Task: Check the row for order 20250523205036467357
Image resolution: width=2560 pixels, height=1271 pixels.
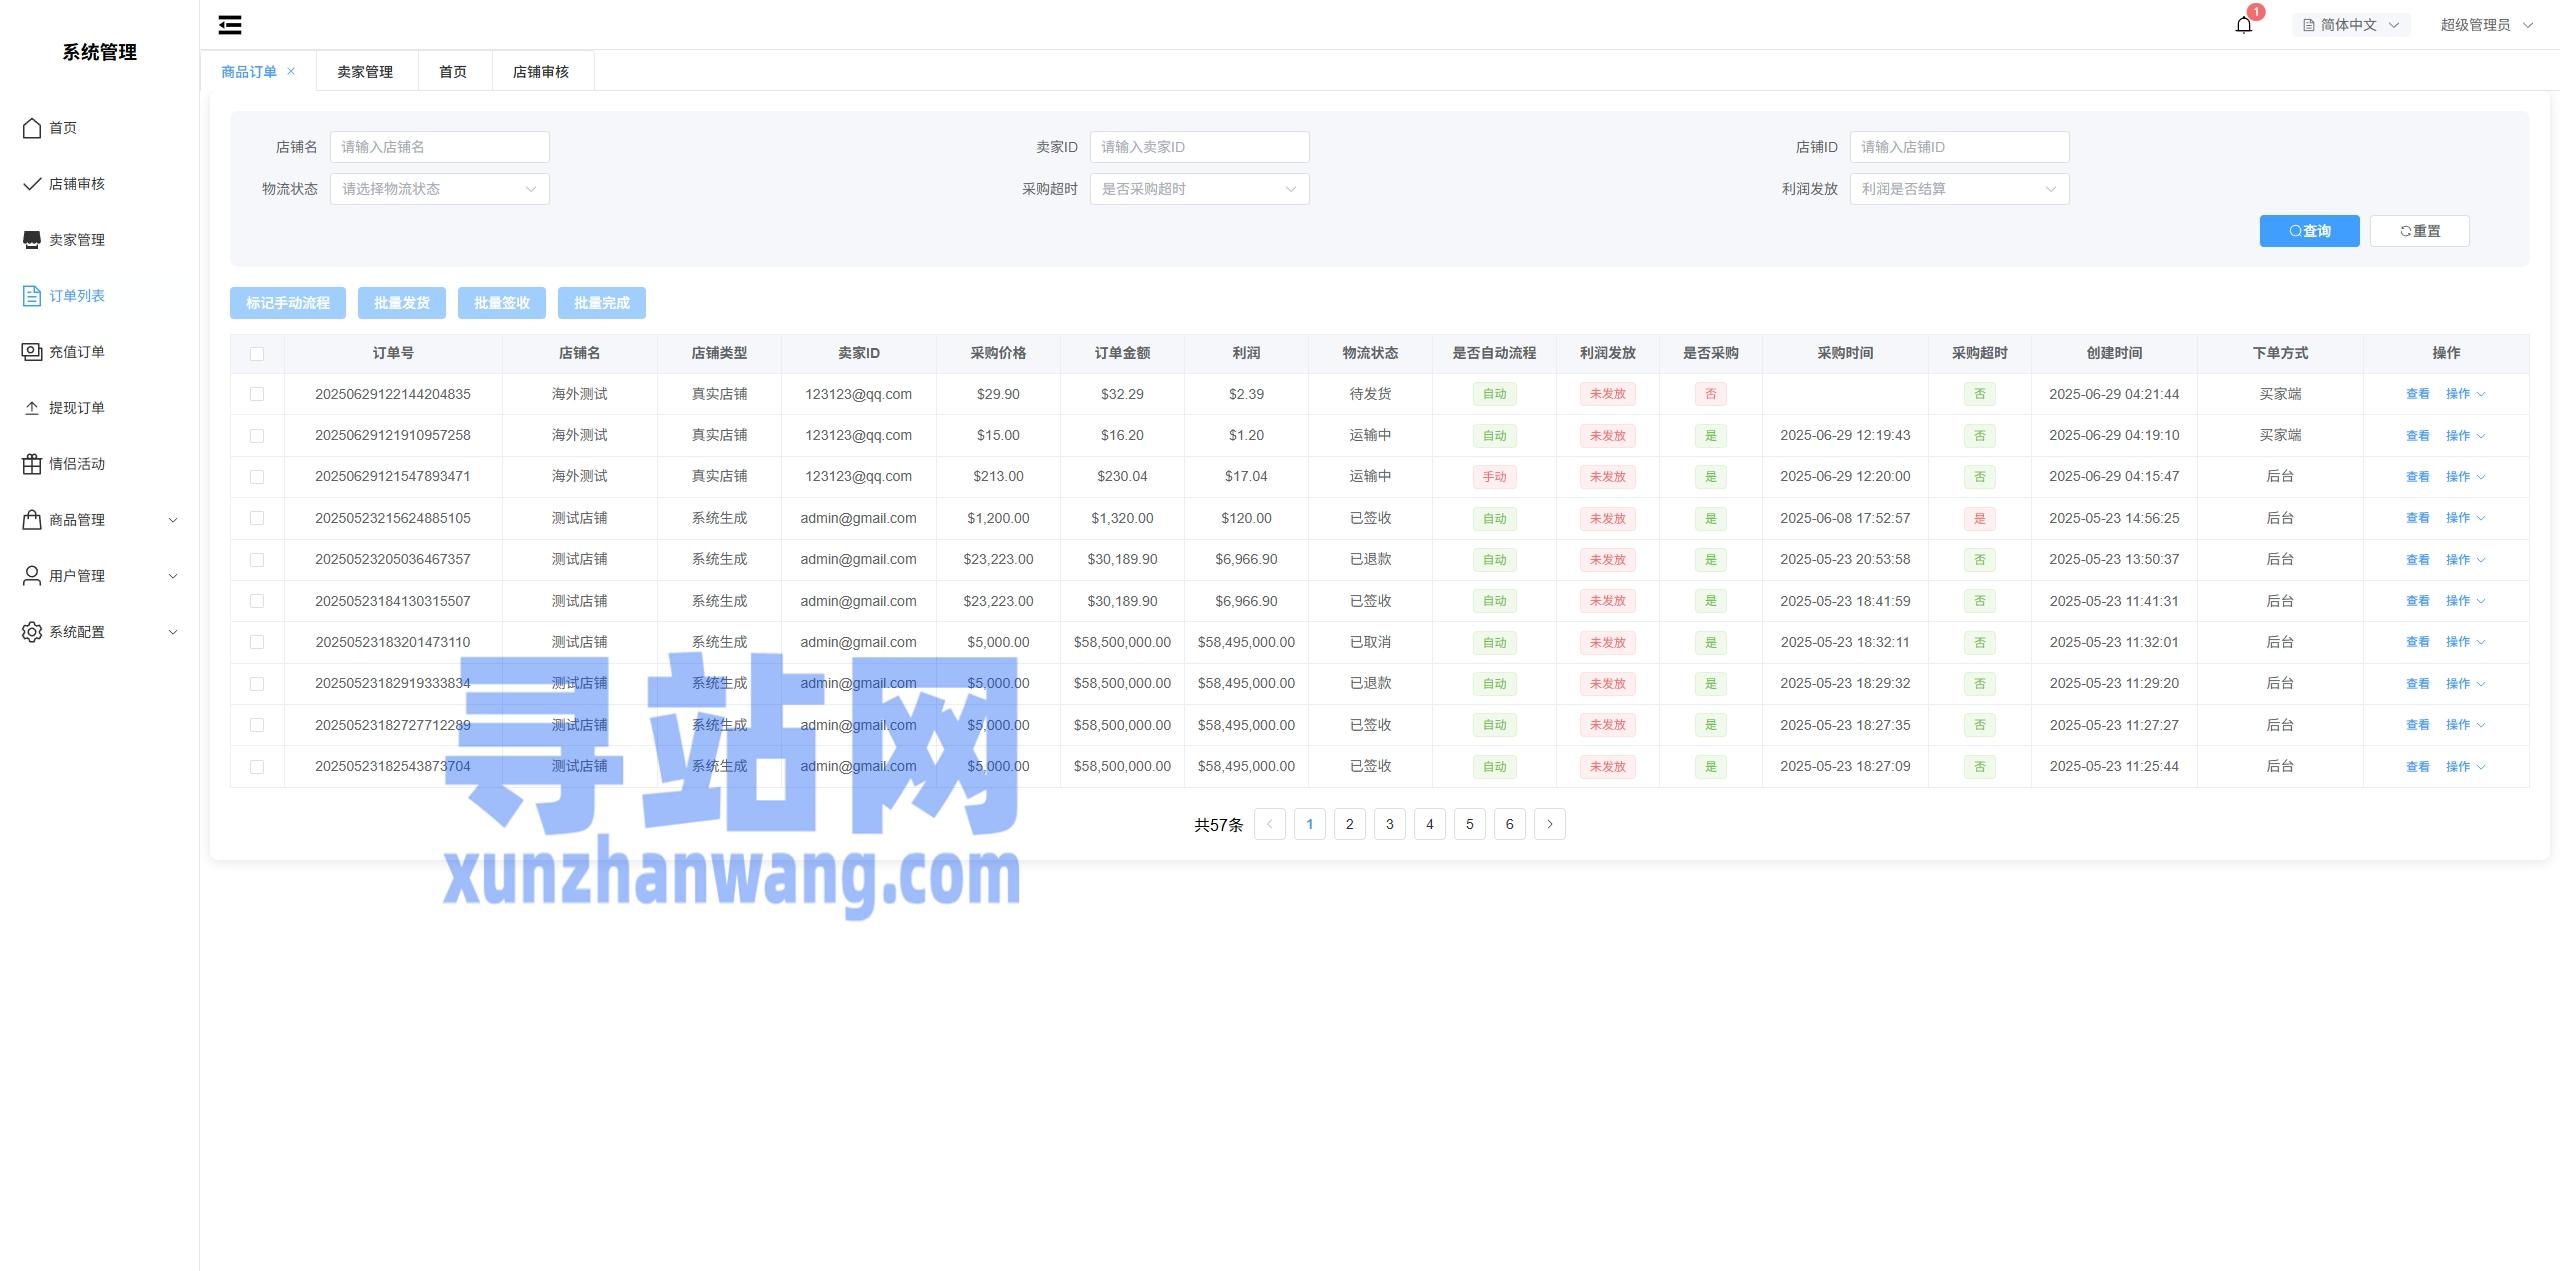Action: [x=257, y=560]
